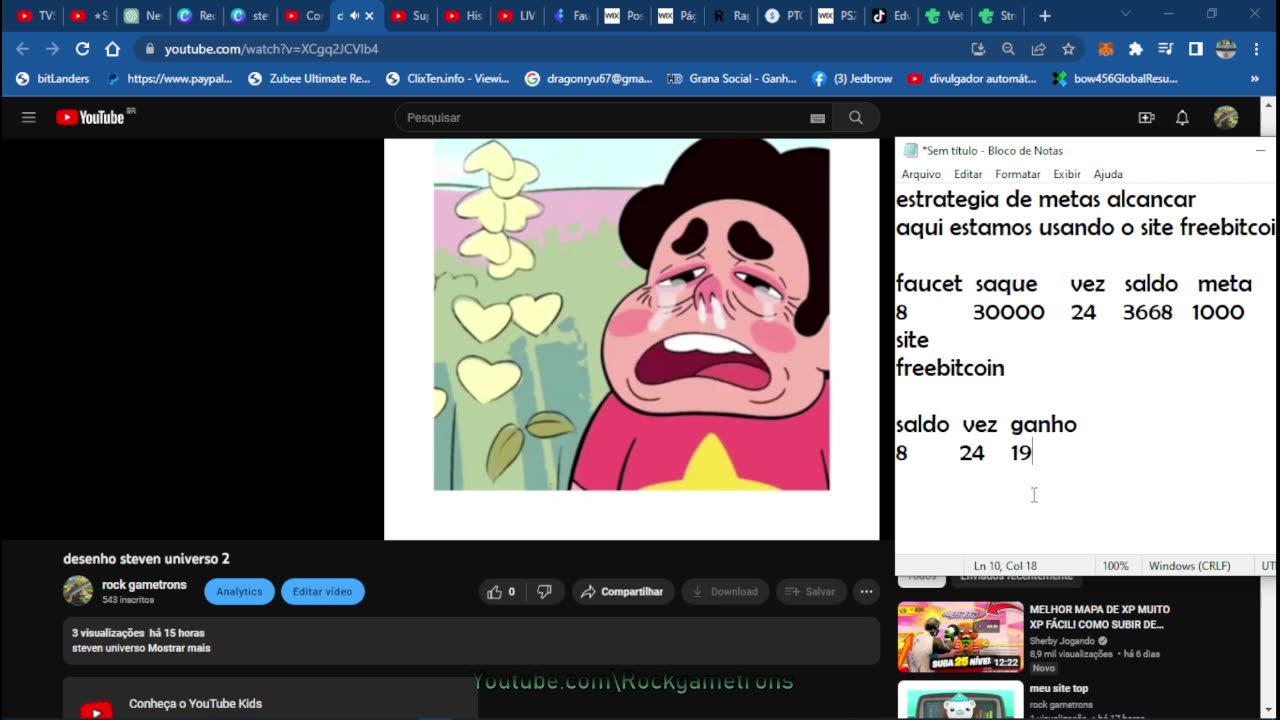Open Chrome home page button
The height and width of the screenshot is (720, 1280).
(113, 49)
